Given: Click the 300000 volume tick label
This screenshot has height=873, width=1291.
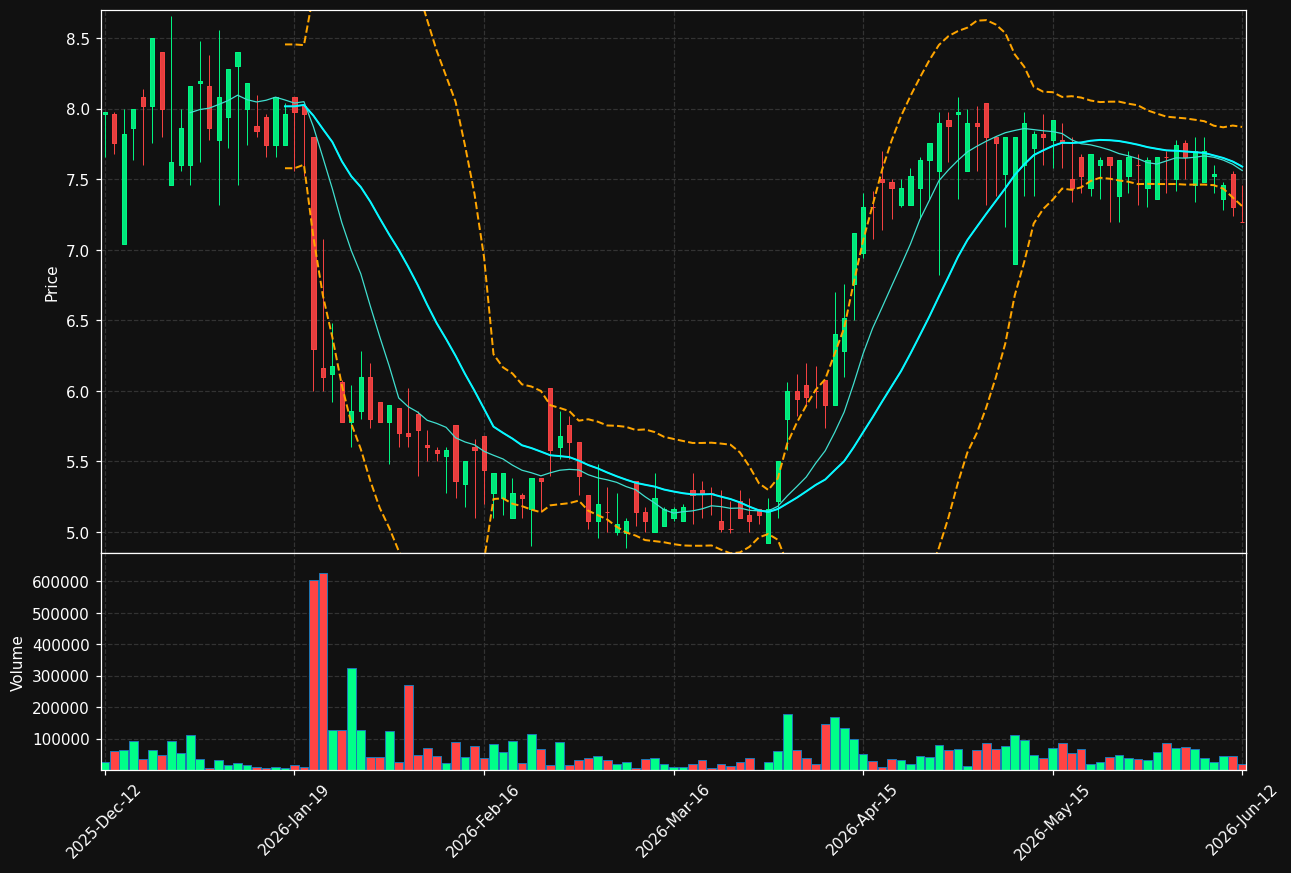Looking at the screenshot, I should tap(62, 676).
